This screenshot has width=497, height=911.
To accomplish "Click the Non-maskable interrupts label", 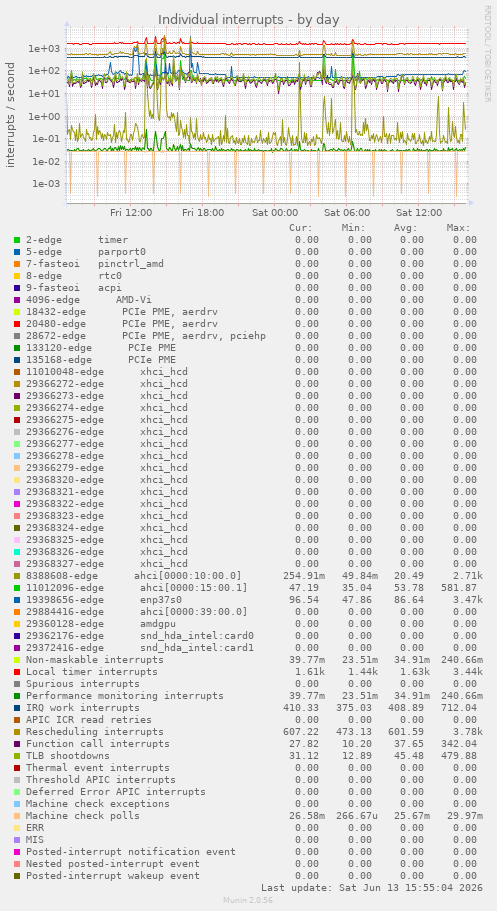I will (95, 660).
